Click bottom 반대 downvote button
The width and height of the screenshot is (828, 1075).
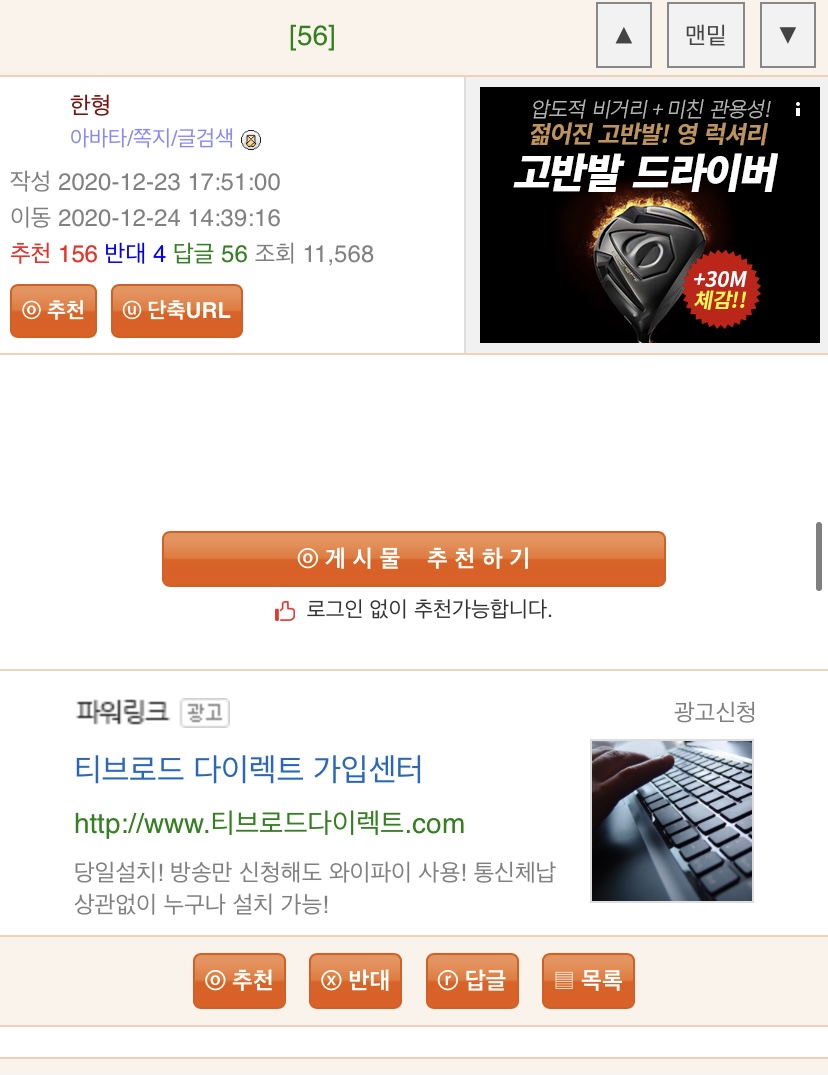[x=355, y=980]
